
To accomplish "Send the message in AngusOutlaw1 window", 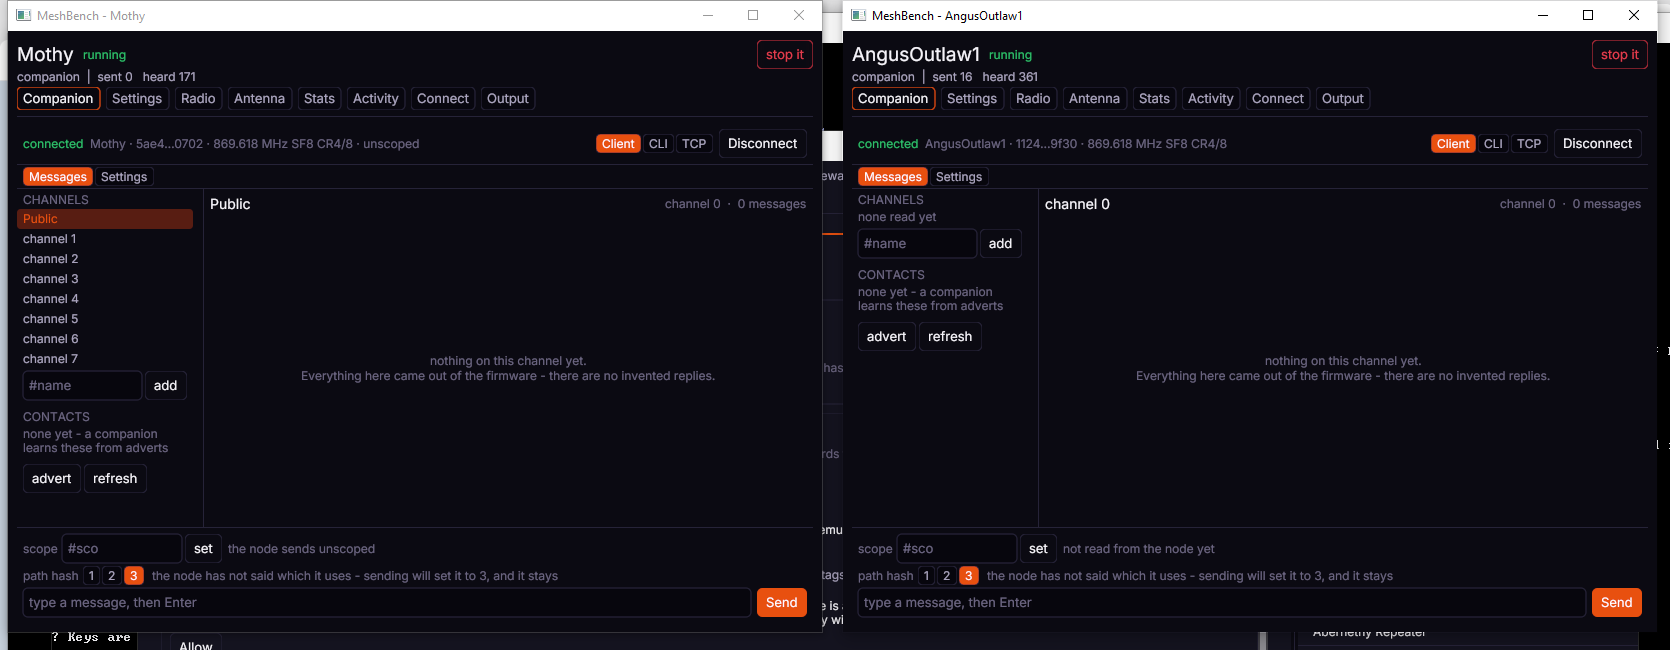I will click(x=1617, y=603).
